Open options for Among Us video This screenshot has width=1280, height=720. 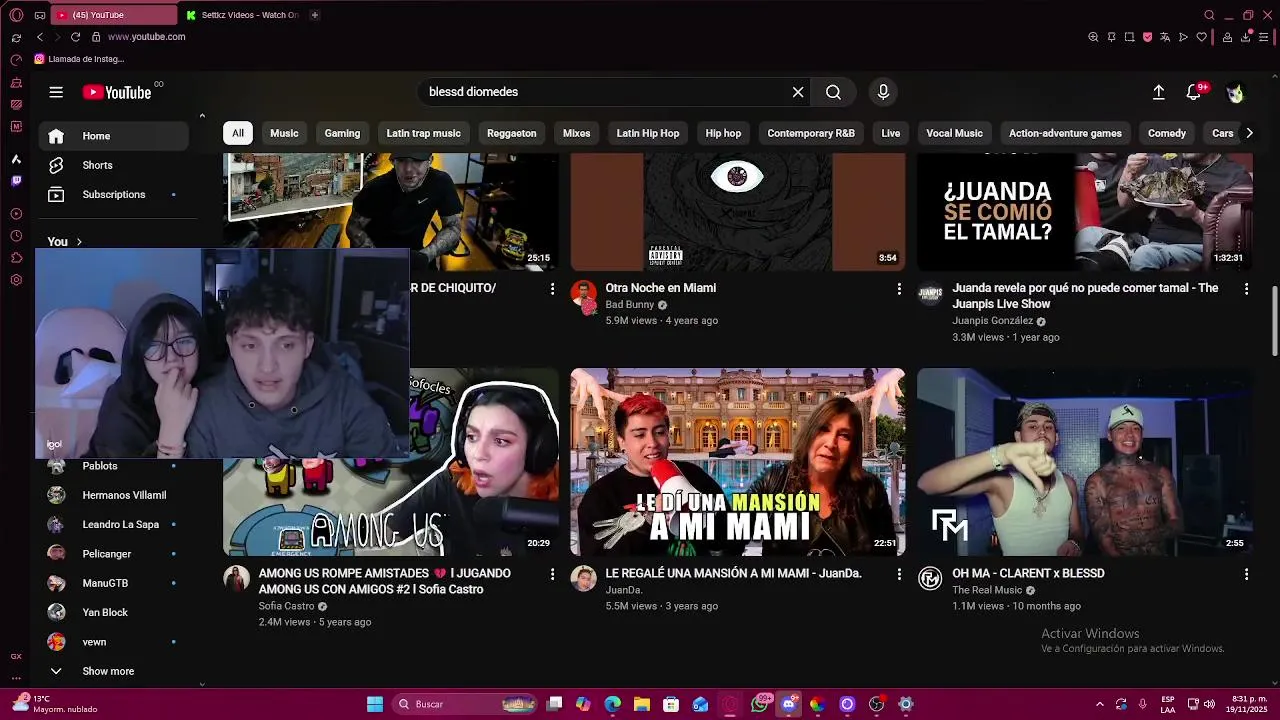pyautogui.click(x=552, y=575)
